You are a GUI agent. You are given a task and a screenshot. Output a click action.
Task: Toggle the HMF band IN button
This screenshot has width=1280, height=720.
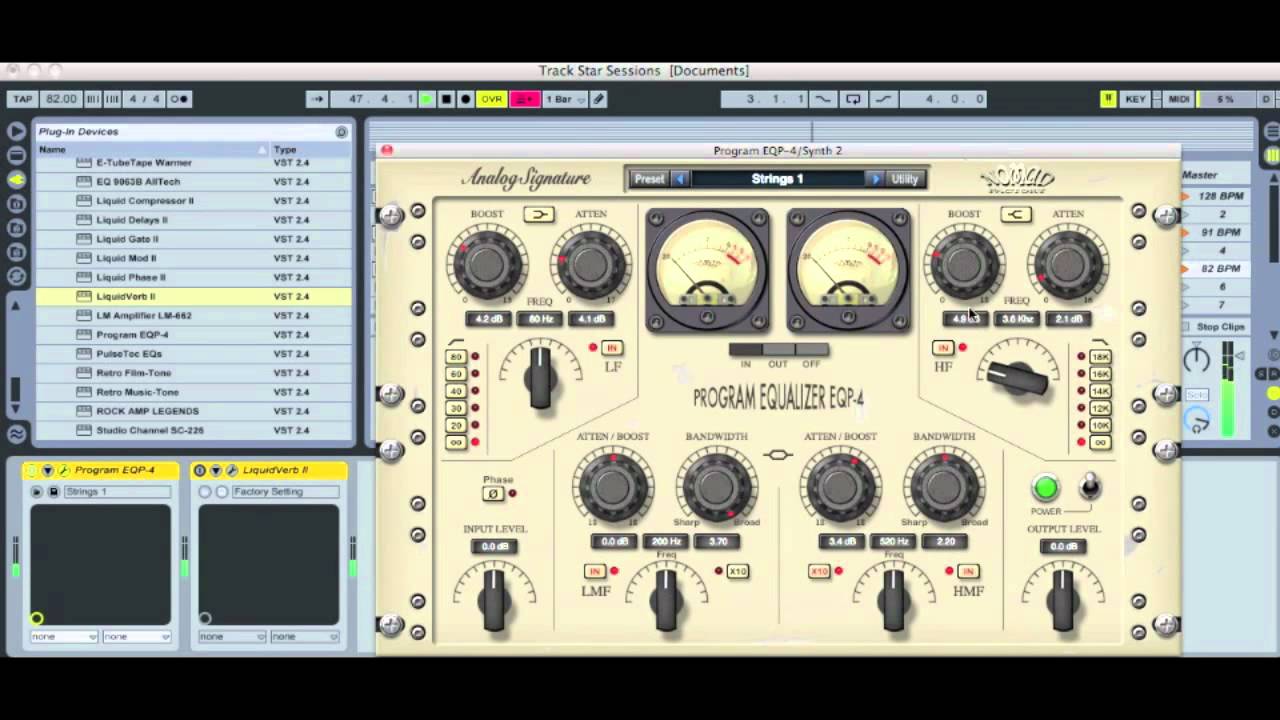click(967, 572)
